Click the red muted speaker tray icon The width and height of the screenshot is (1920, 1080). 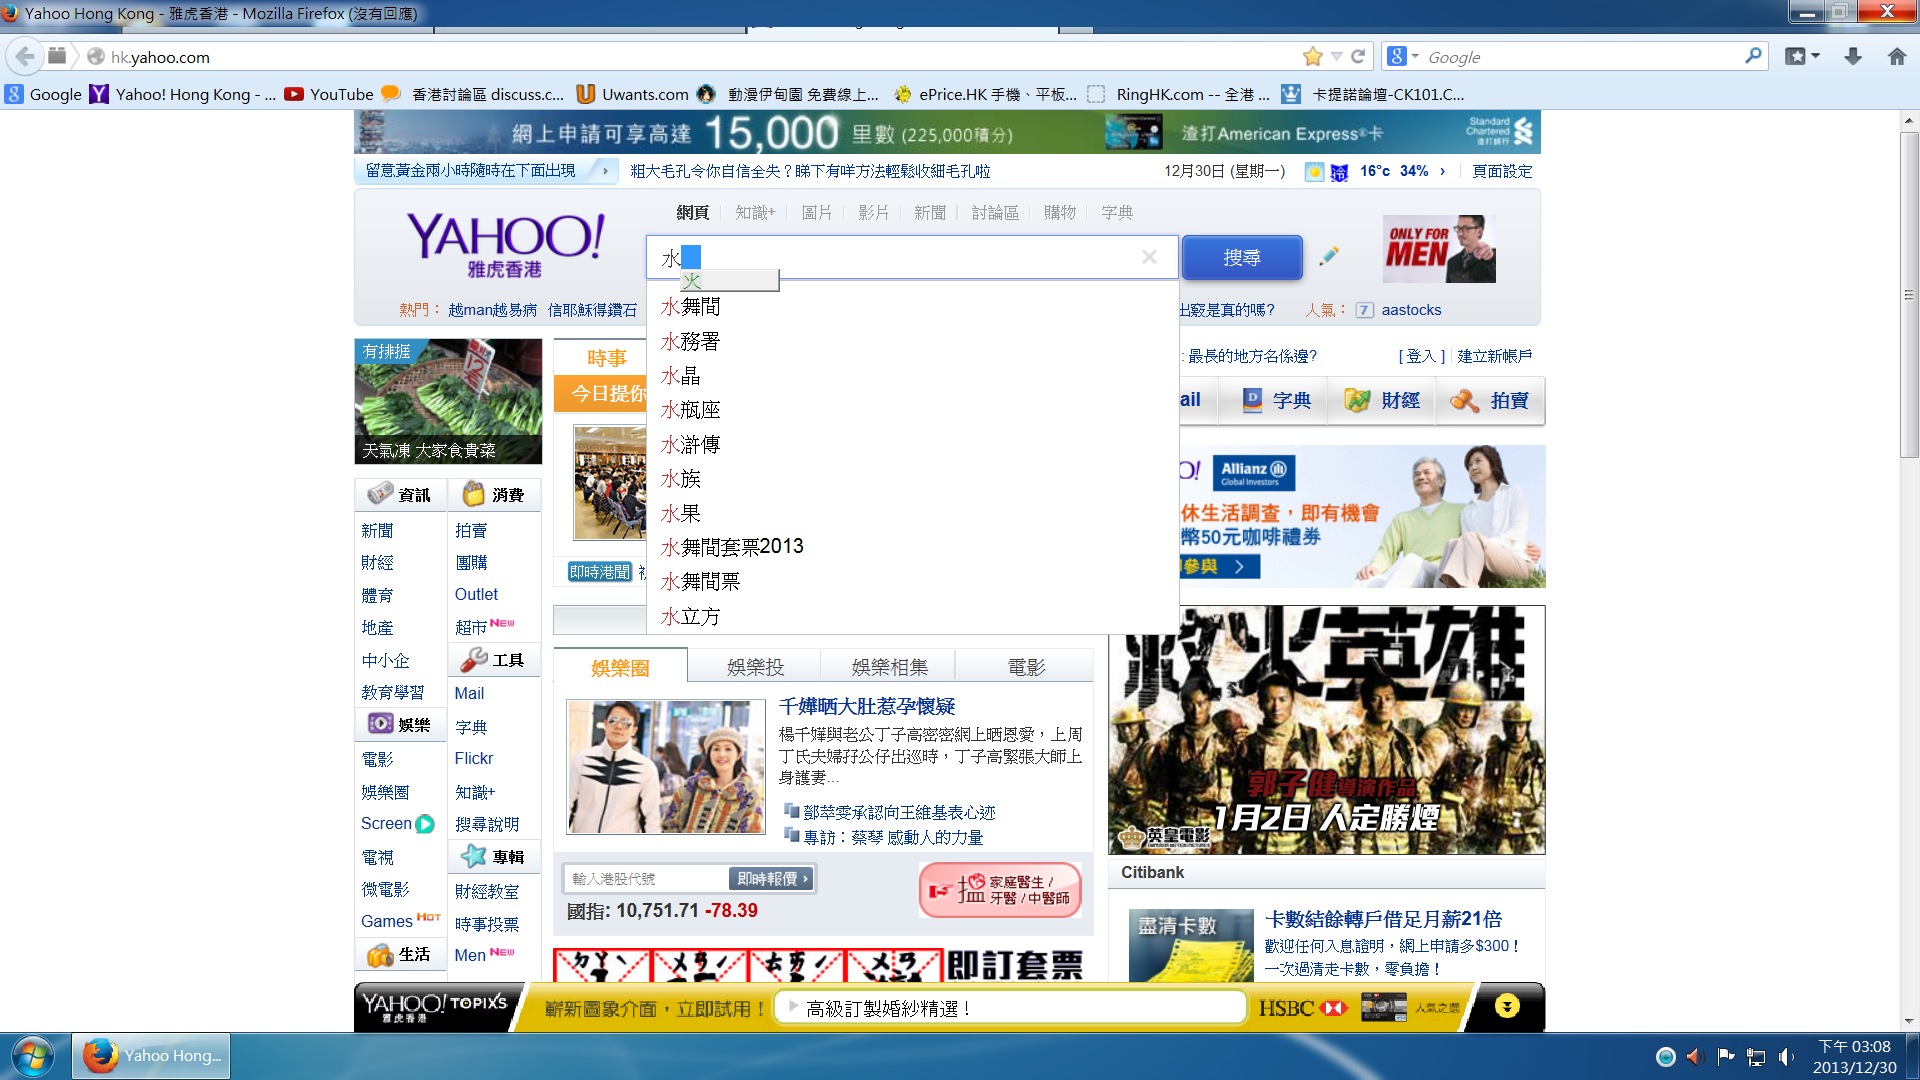point(1695,1056)
